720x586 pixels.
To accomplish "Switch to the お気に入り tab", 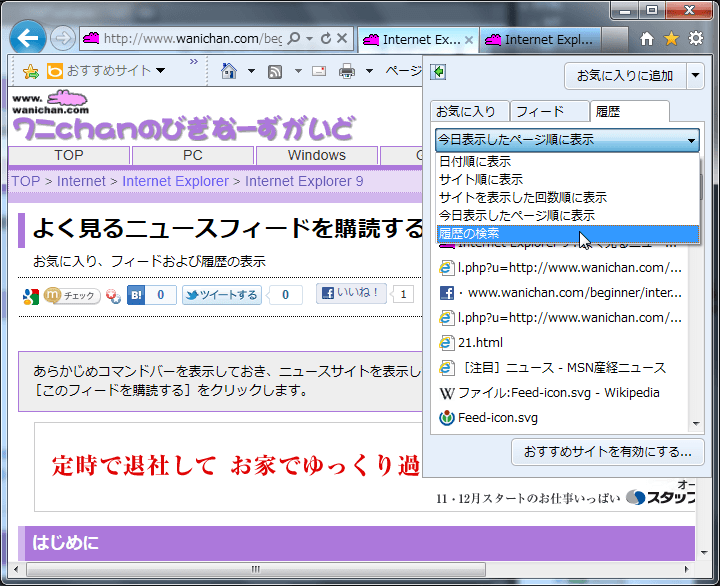I will pyautogui.click(x=469, y=111).
